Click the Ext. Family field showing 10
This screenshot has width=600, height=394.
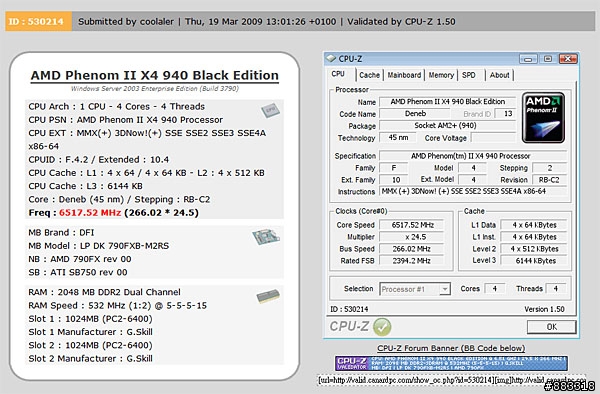(x=393, y=180)
